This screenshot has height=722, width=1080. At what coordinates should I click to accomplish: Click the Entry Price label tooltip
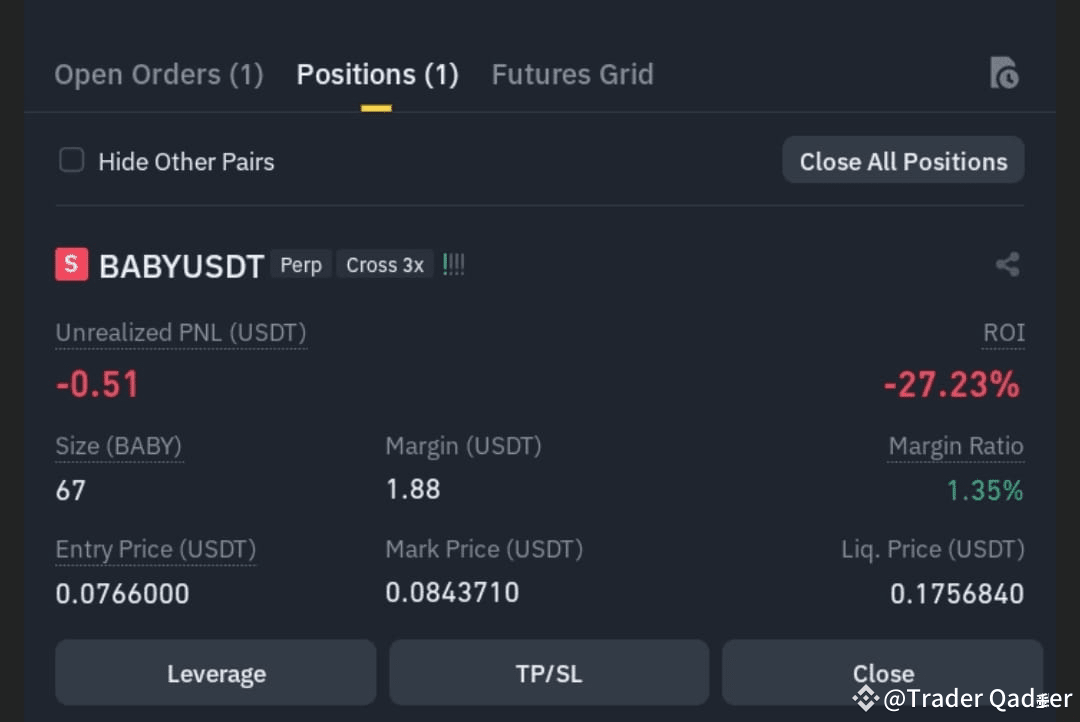[155, 549]
